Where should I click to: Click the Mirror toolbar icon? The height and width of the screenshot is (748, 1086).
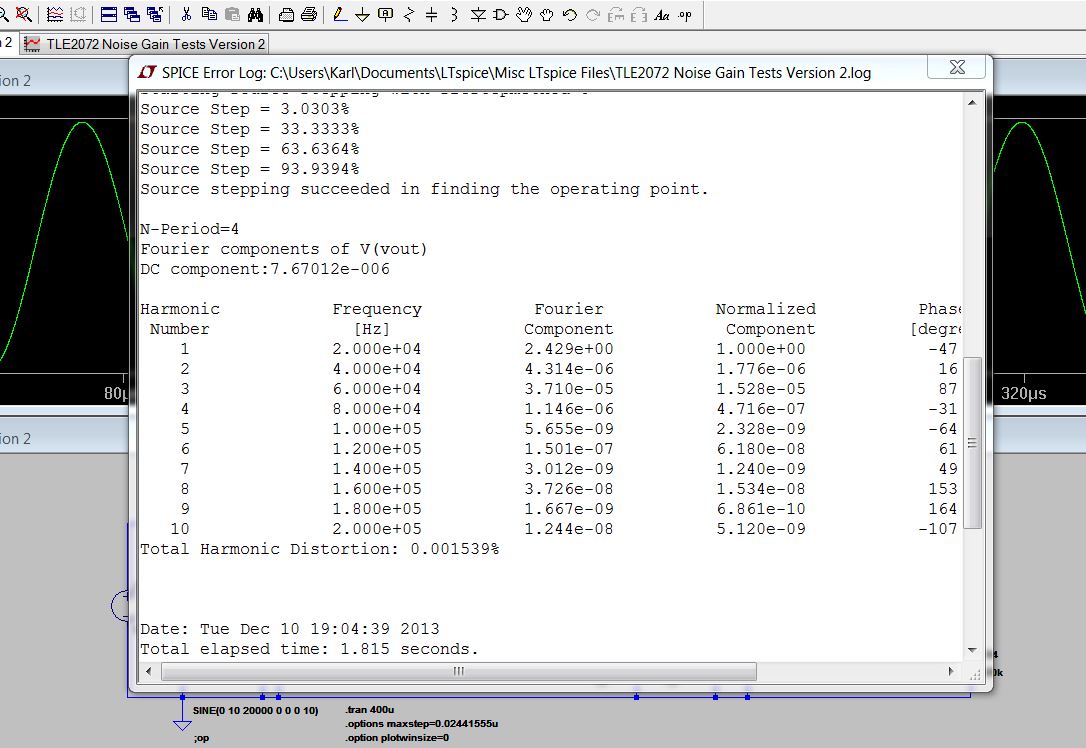(639, 14)
